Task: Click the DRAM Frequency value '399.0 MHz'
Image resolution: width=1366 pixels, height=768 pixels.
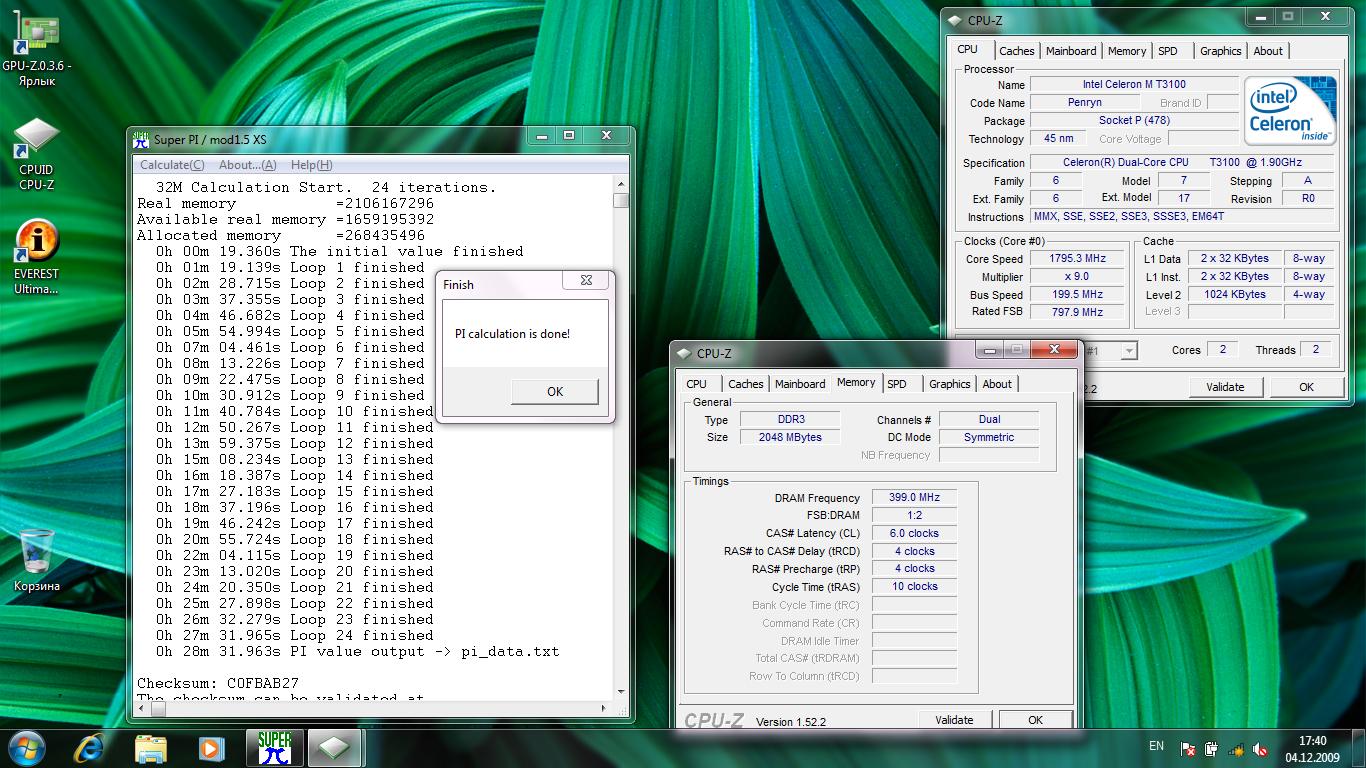Action: click(914, 498)
